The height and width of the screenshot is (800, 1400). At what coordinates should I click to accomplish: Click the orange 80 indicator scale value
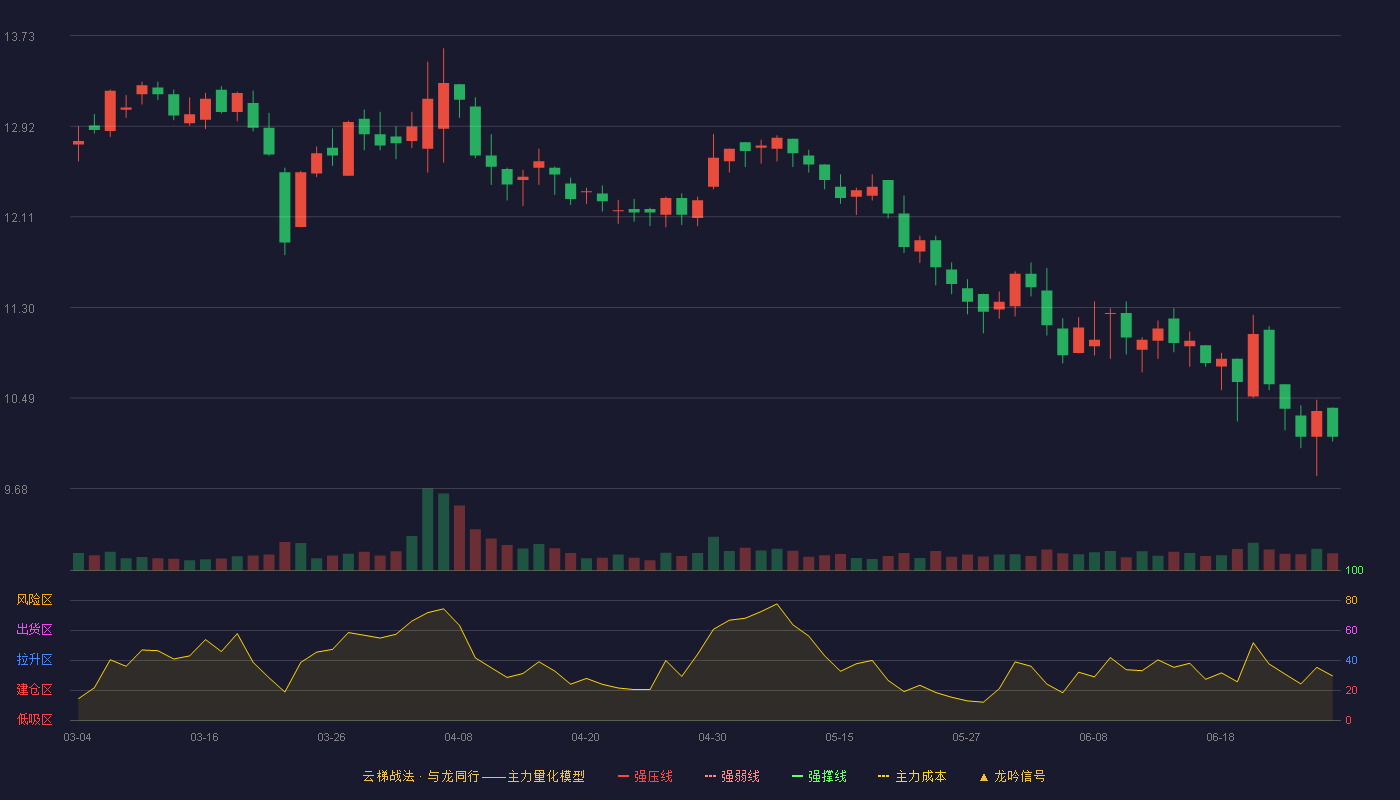tap(1351, 600)
